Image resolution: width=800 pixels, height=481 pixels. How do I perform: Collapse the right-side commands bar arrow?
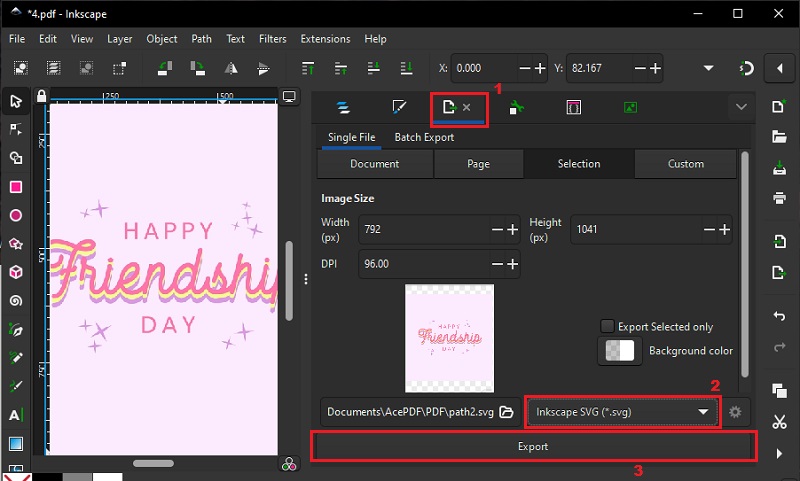point(779,68)
